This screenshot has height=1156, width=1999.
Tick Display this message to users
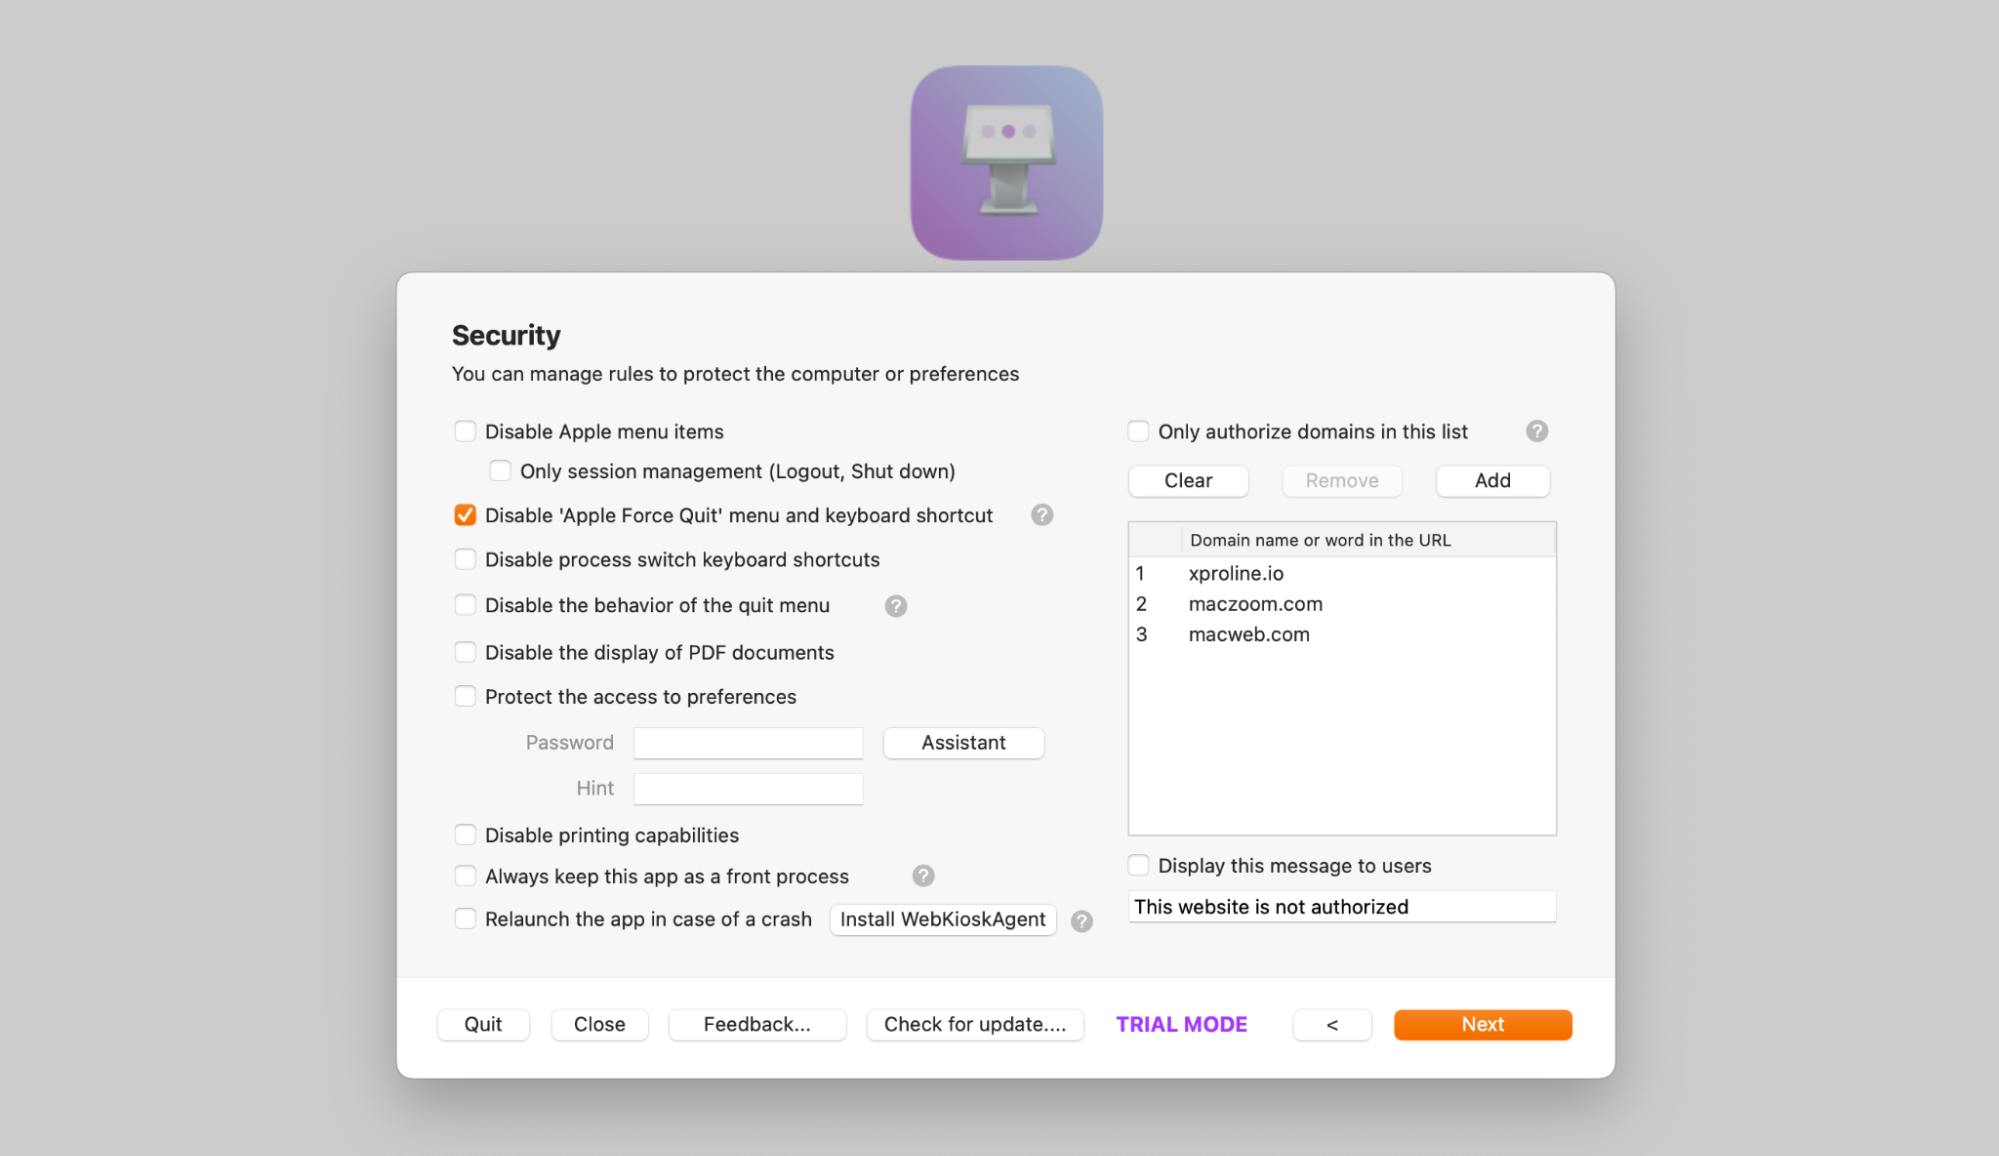coord(1138,865)
